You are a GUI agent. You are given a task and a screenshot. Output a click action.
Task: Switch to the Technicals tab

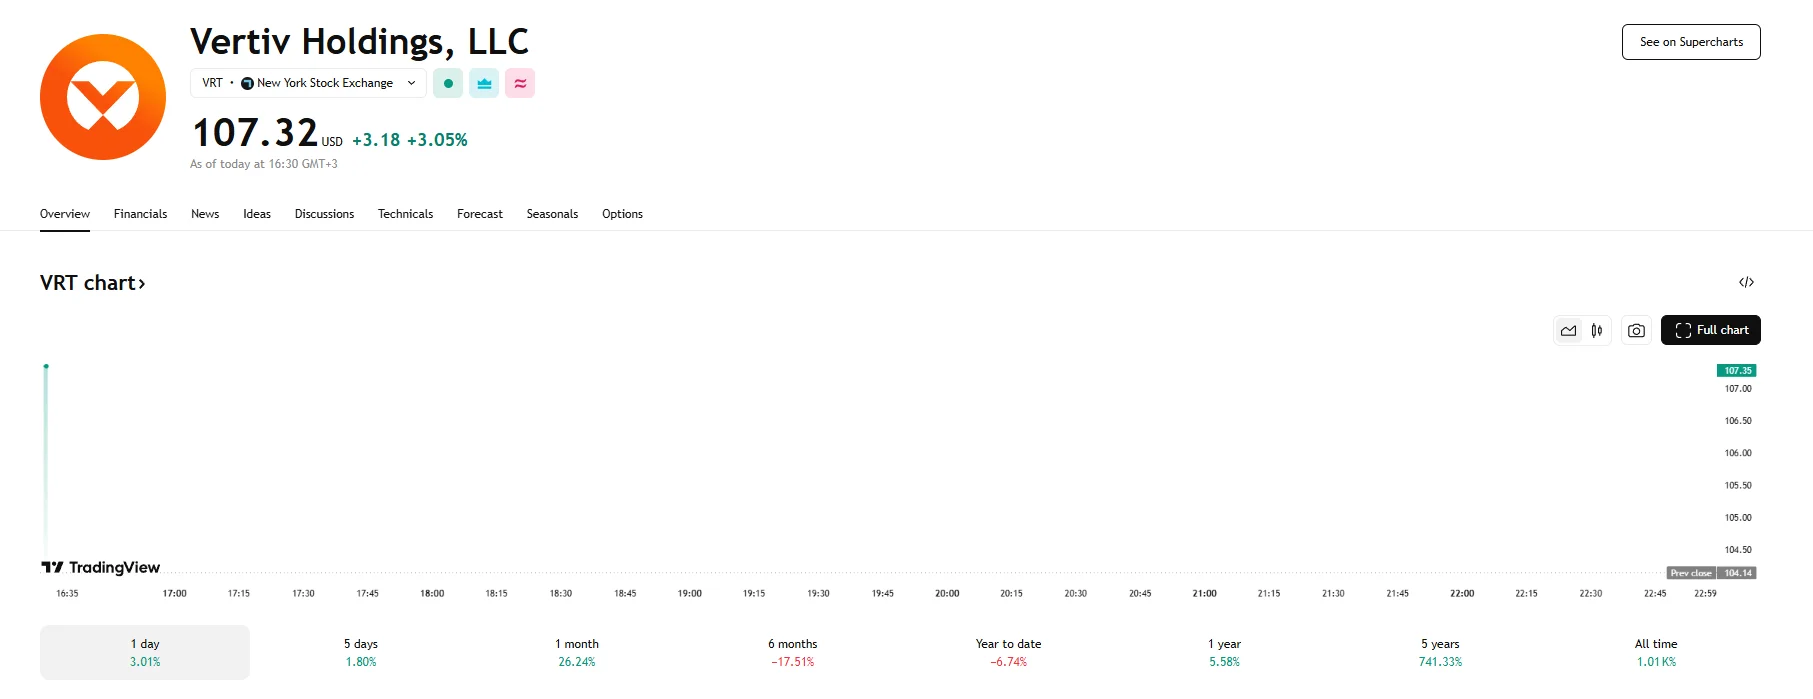tap(405, 214)
